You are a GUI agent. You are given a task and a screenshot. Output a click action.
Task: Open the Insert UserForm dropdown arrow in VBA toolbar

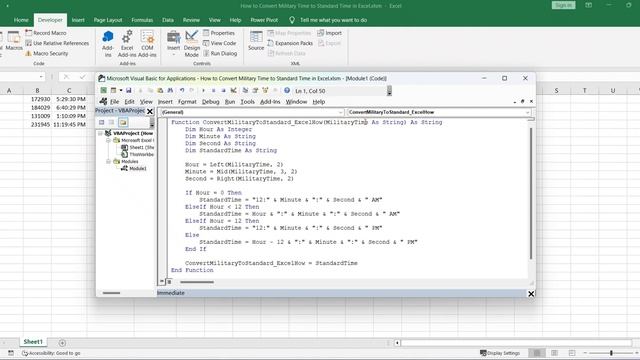[121, 90]
